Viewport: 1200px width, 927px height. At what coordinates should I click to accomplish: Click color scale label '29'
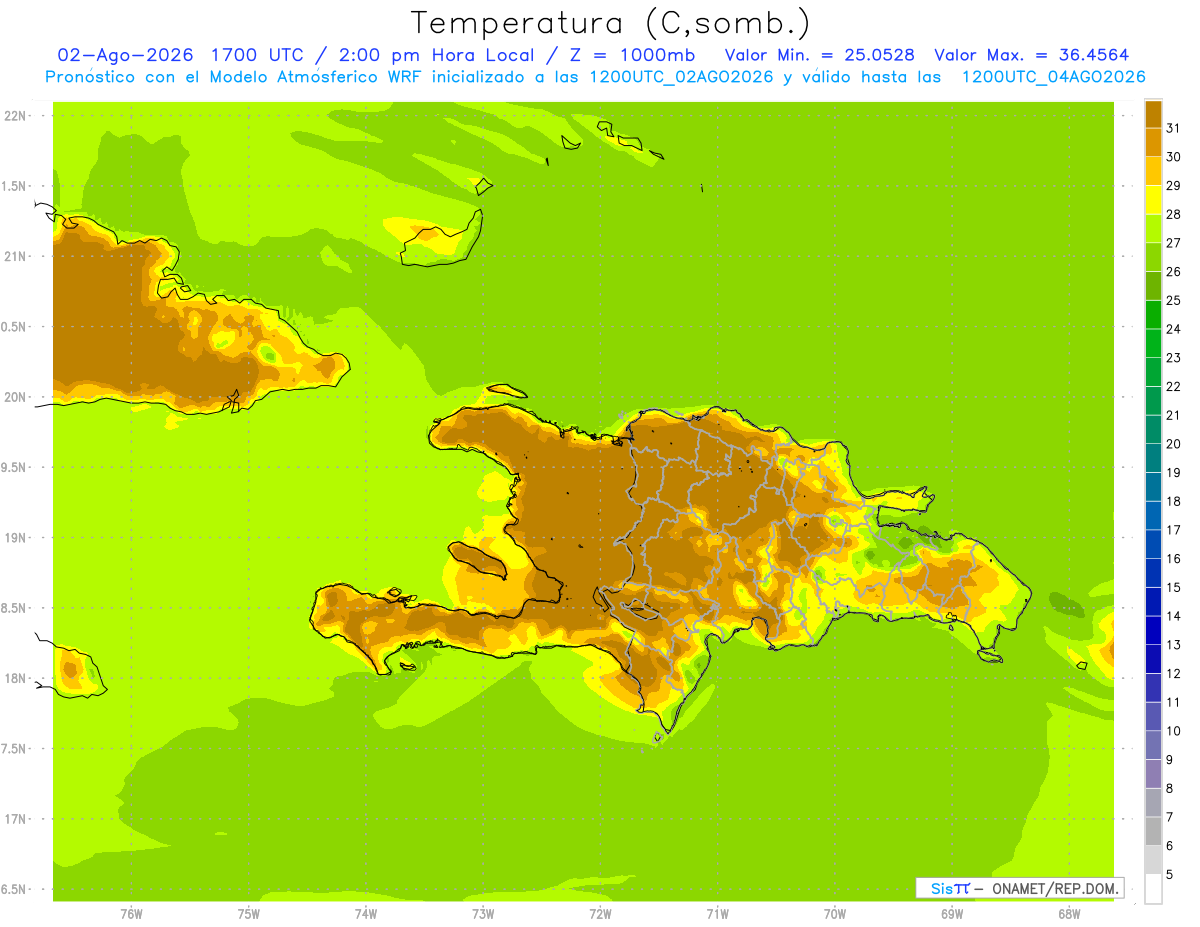(1173, 185)
